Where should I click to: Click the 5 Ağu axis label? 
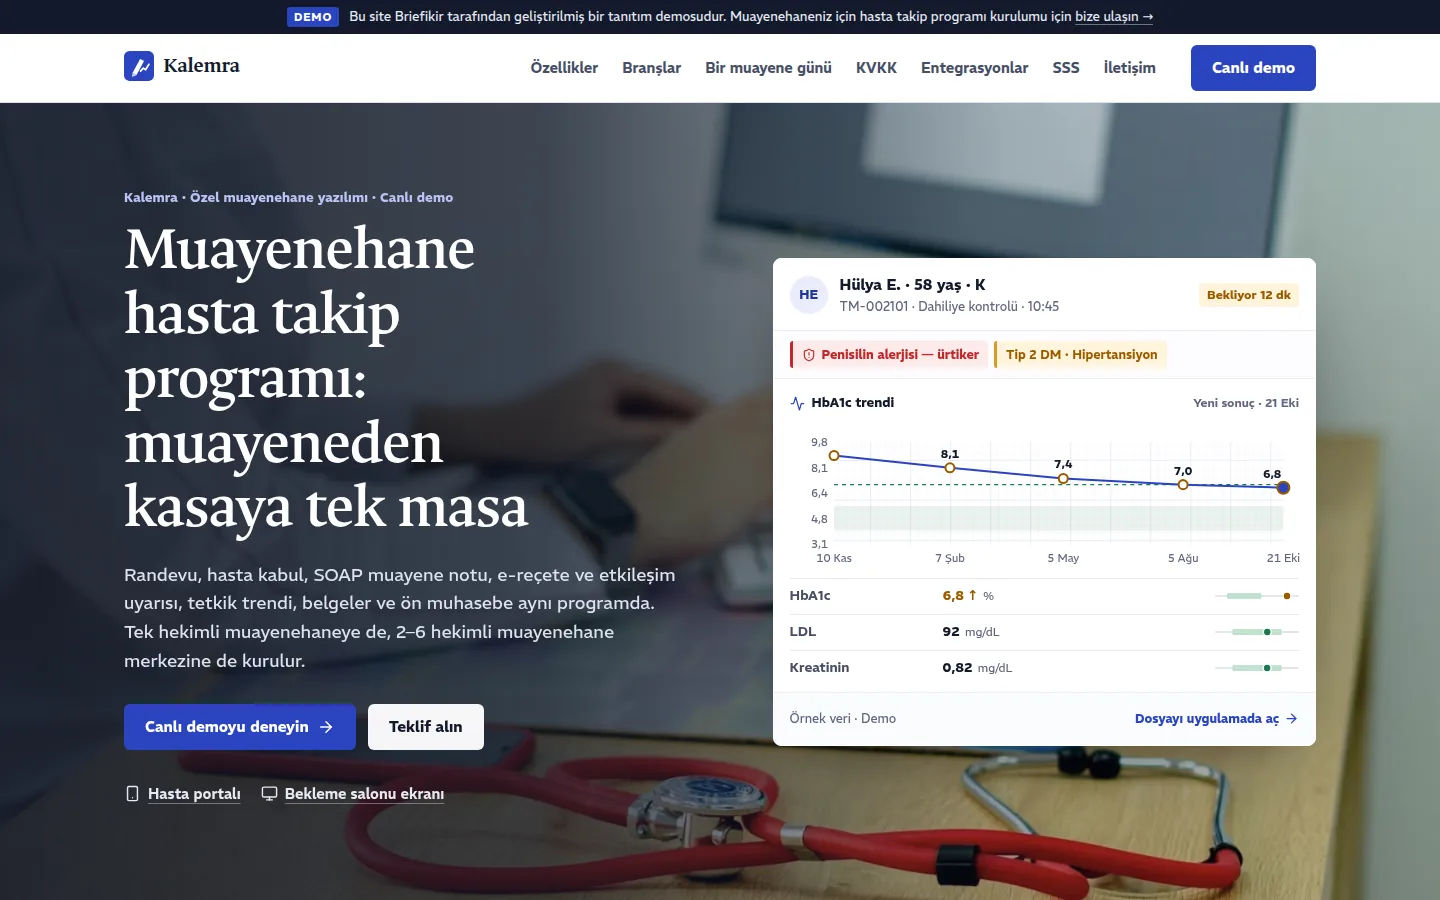point(1183,558)
